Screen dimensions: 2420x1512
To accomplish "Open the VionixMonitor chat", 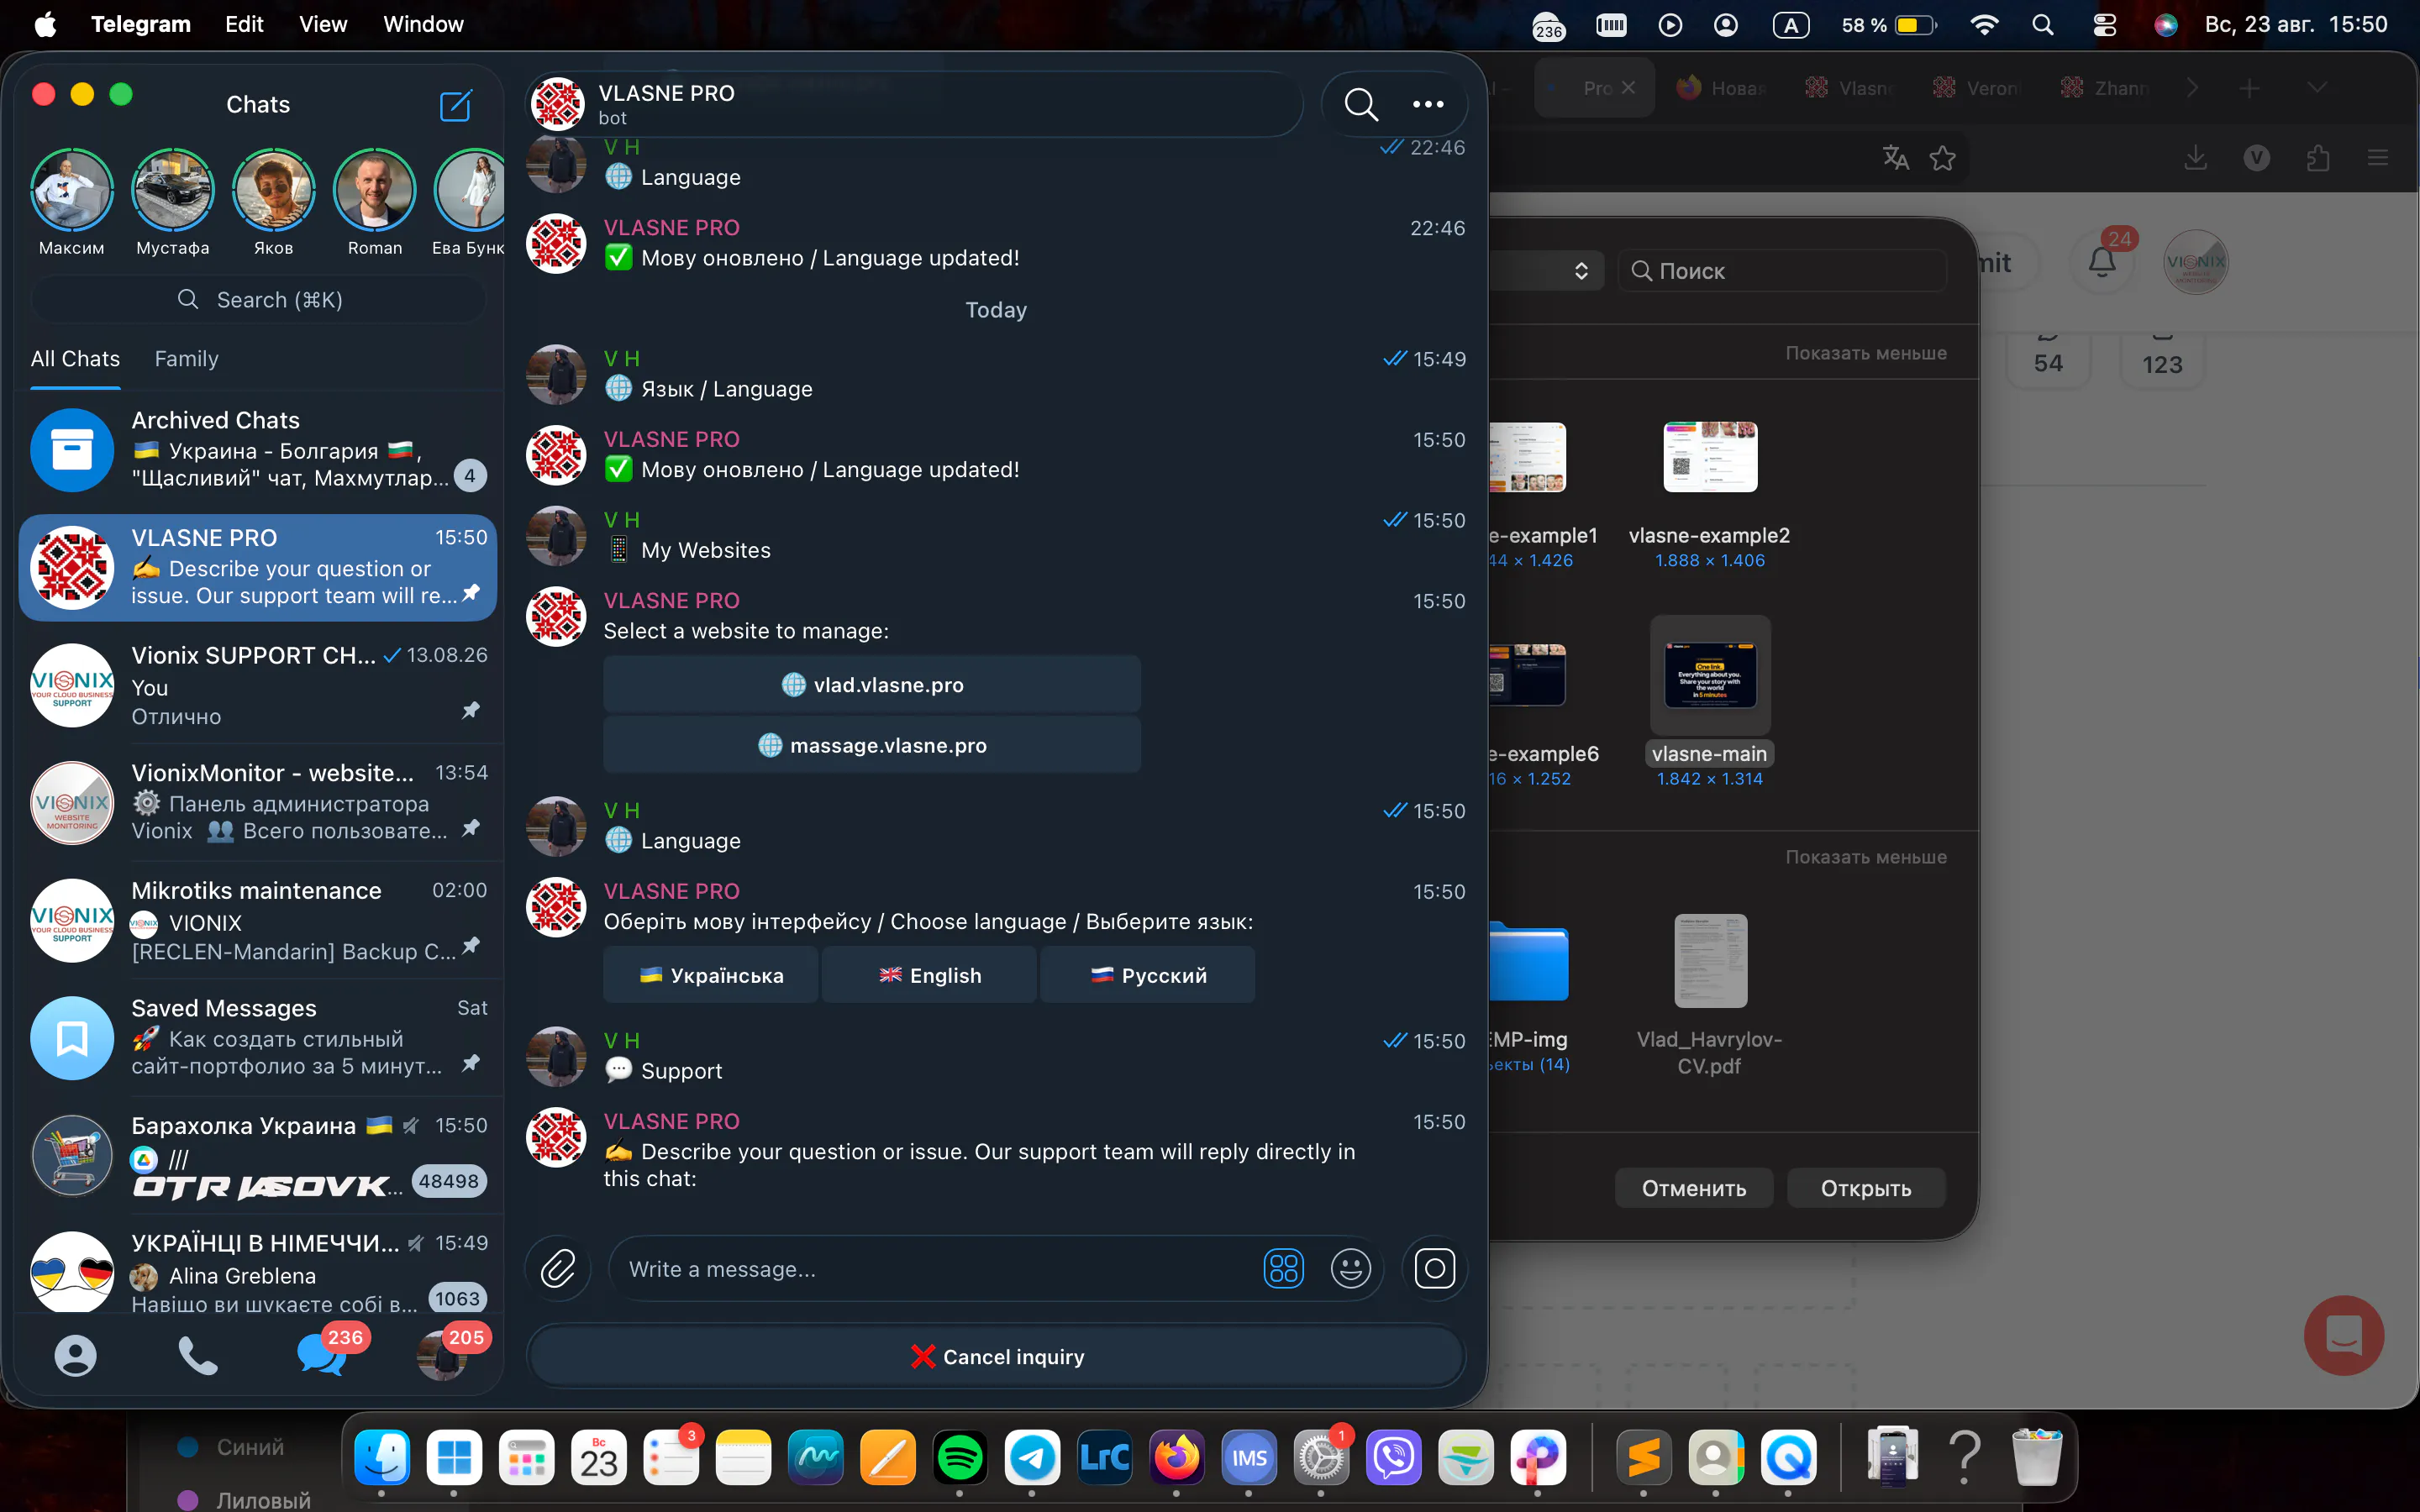I will pyautogui.click(x=260, y=802).
